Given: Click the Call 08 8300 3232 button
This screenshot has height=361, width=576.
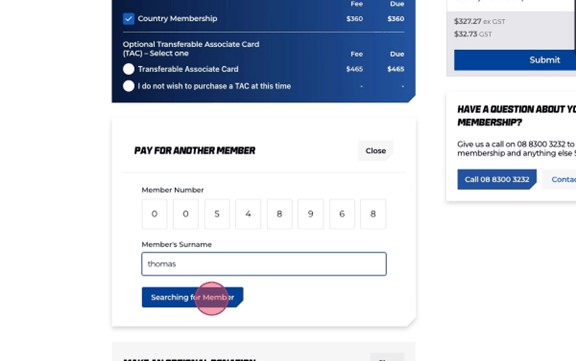Looking at the screenshot, I should pos(497,179).
